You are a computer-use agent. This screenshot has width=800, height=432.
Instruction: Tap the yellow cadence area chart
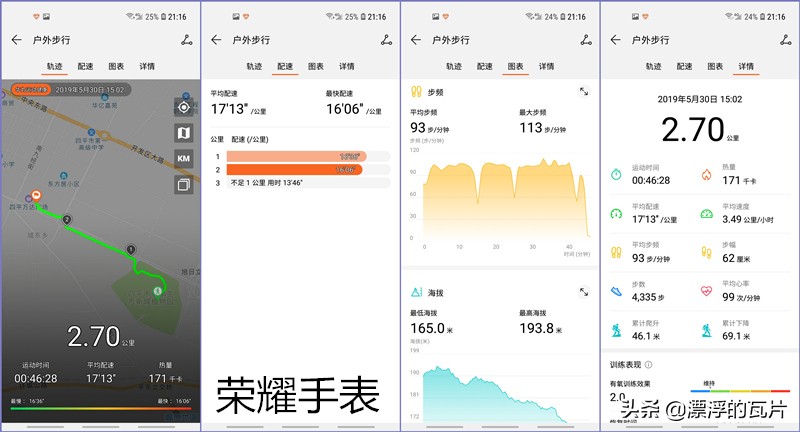[x=505, y=199]
